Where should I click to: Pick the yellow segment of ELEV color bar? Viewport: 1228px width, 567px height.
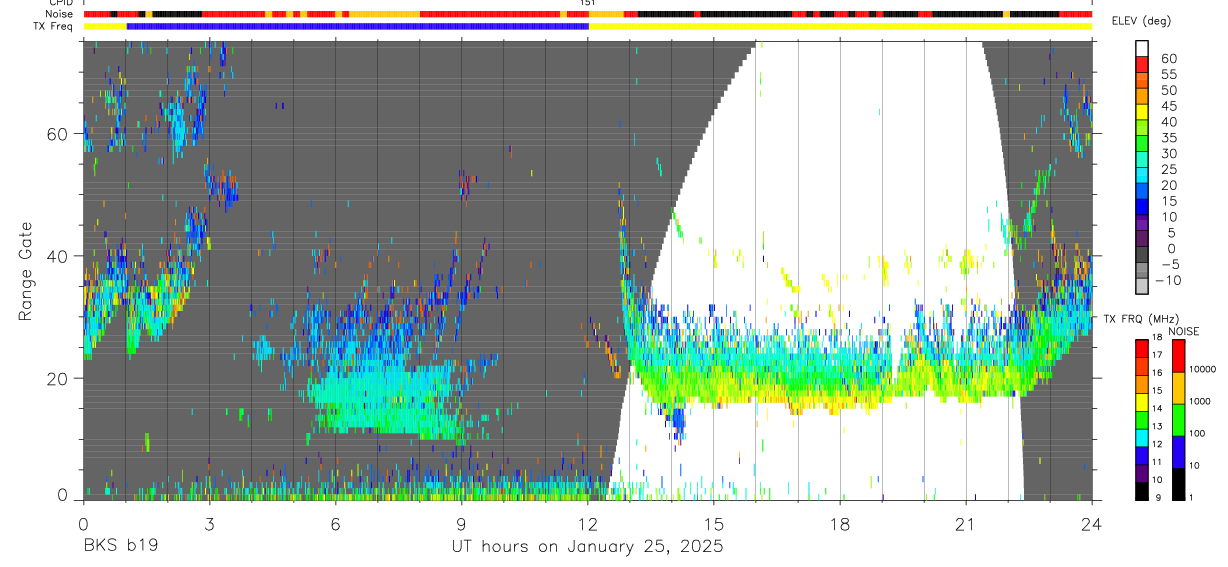pyautogui.click(x=1143, y=111)
